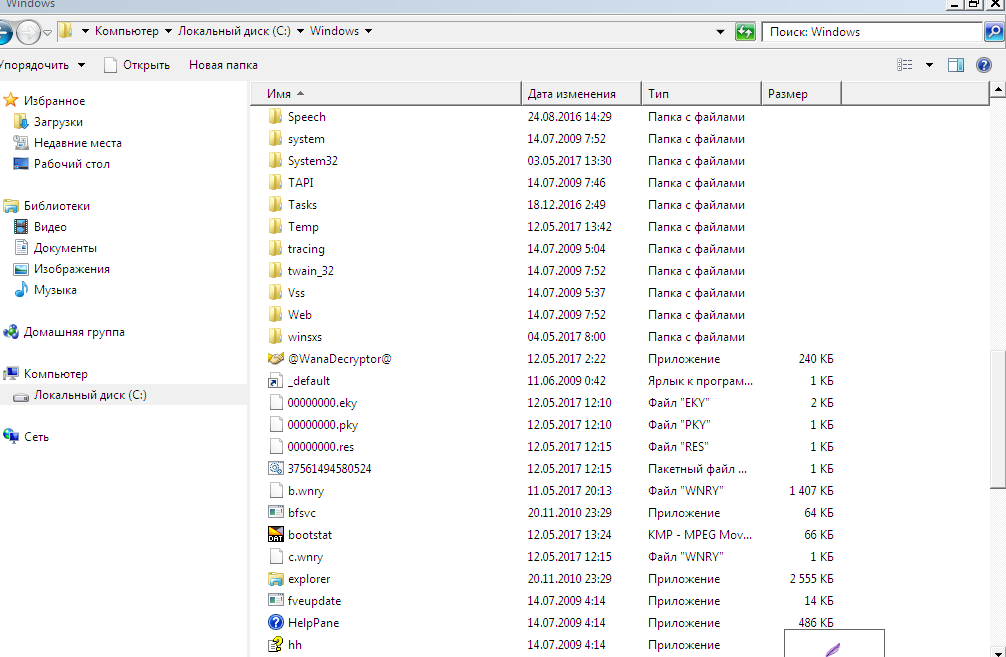This screenshot has height=657, width=1006.
Task: Click the refresh button beside address bar
Action: 745,31
